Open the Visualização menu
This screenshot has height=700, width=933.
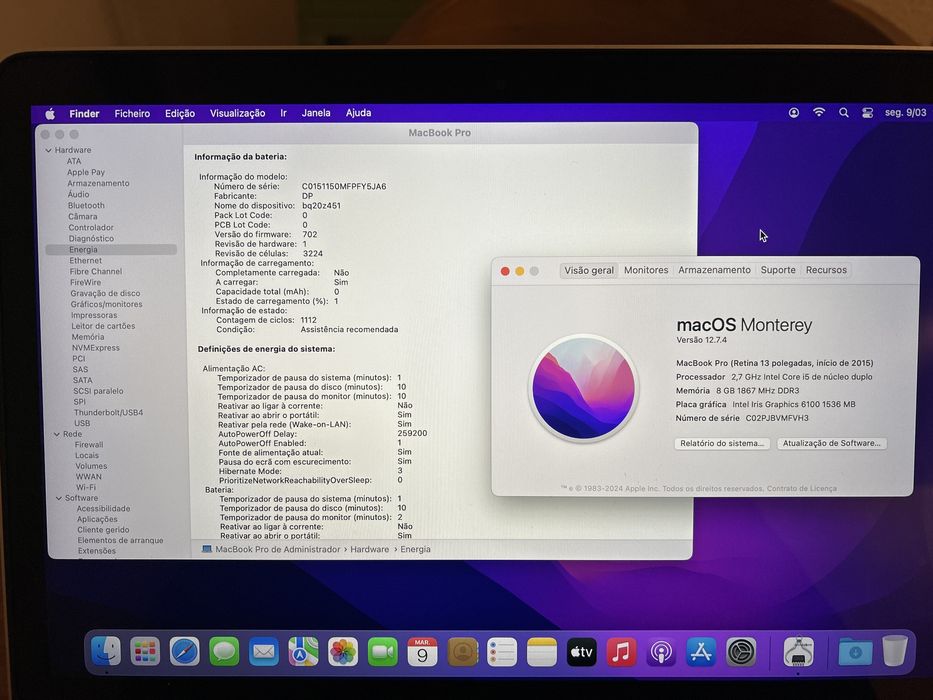click(x=237, y=113)
